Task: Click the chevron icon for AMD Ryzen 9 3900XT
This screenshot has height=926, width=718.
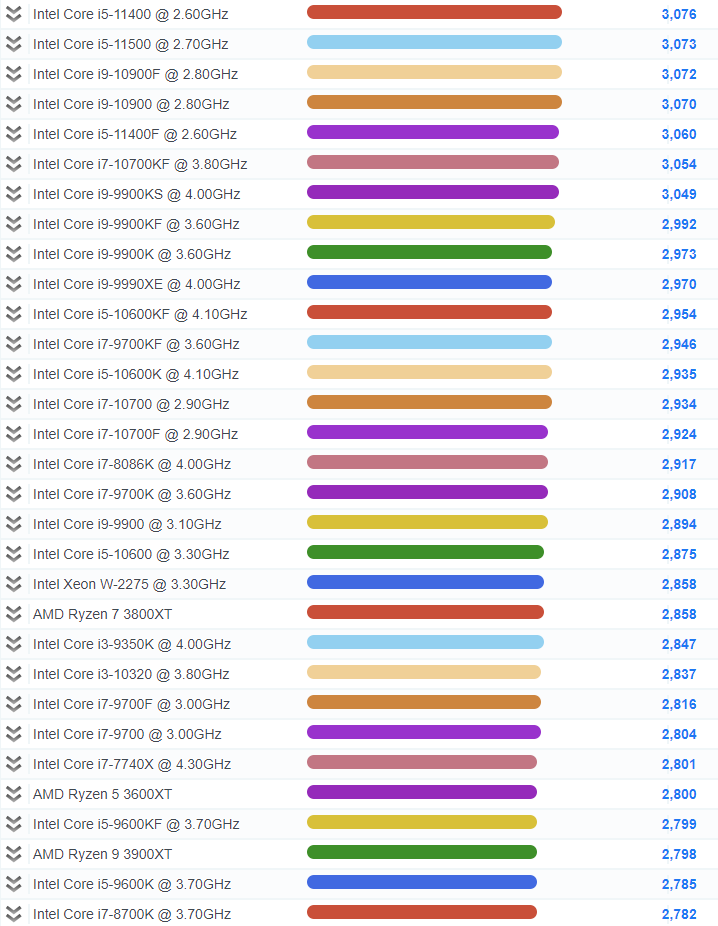Action: (x=13, y=854)
